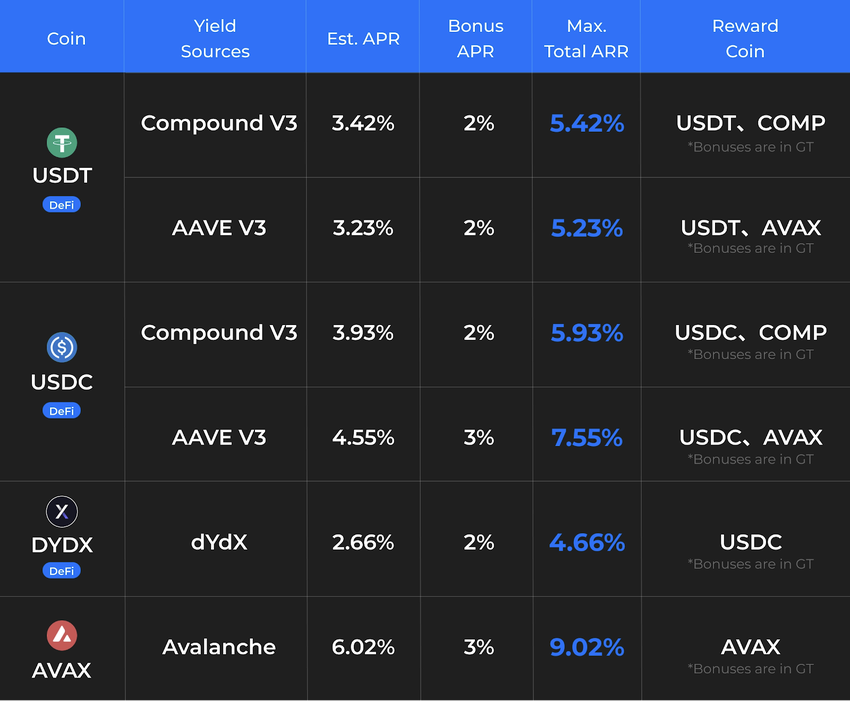
Task: Open the 7.55% Max Total ARR value
Action: (x=586, y=438)
